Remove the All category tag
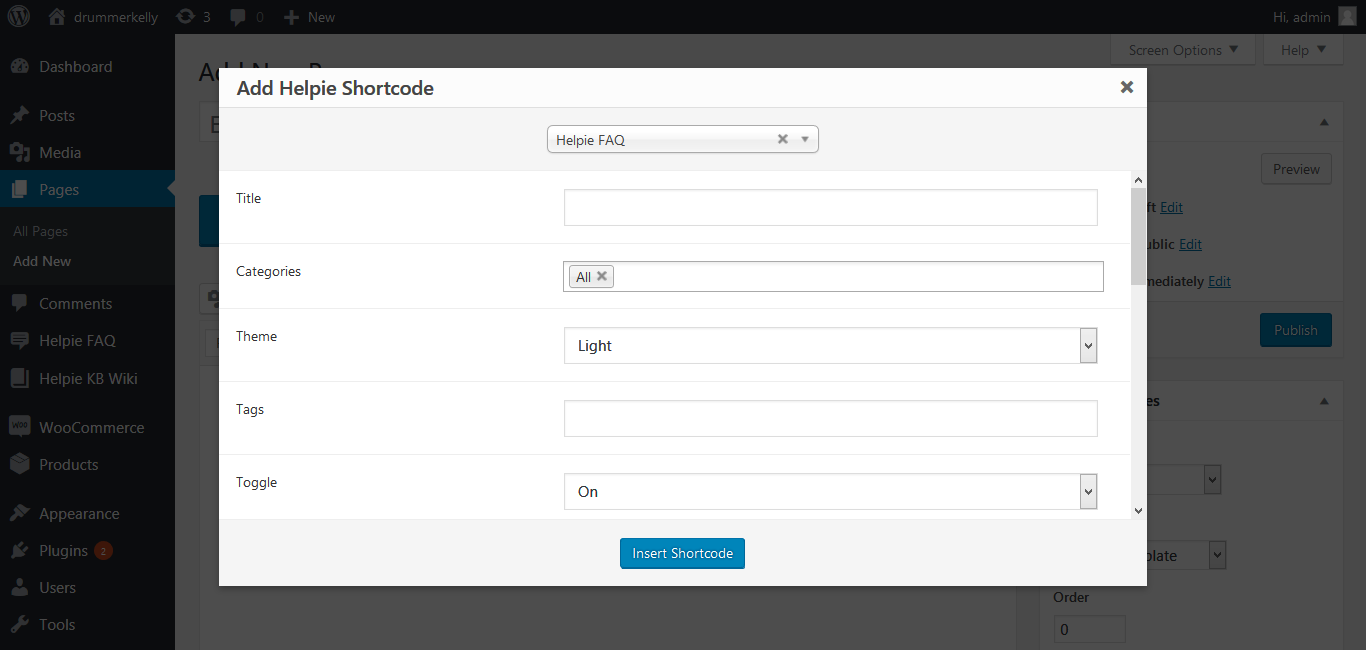Image resolution: width=1366 pixels, height=650 pixels. [602, 277]
